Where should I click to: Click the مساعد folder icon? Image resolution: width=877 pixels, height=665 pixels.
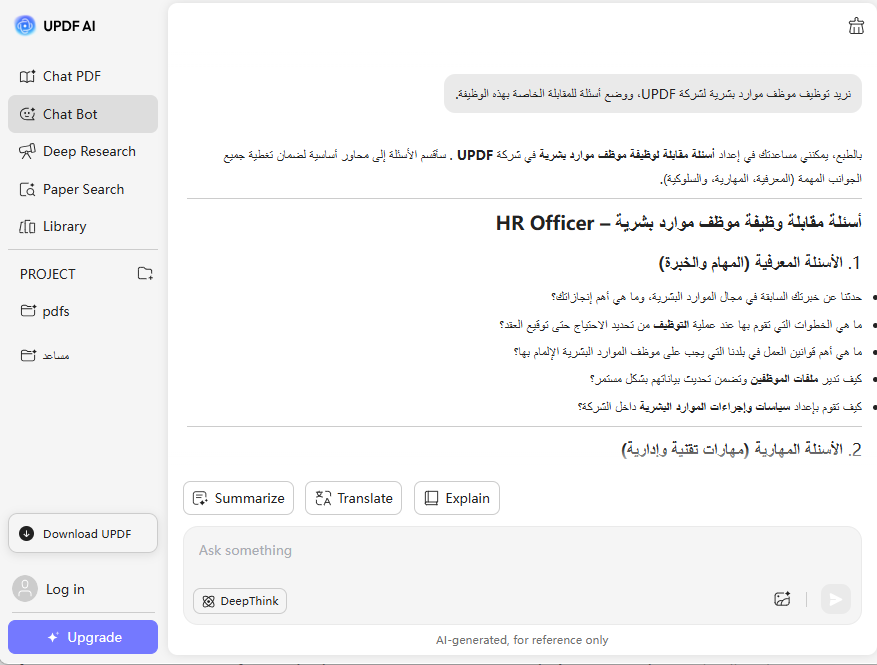pos(28,355)
